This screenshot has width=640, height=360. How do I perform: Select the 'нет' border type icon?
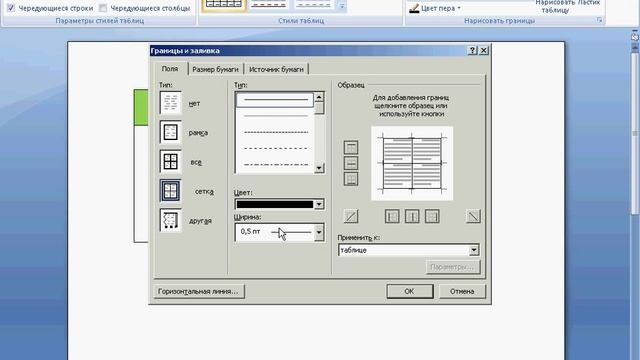tap(170, 102)
